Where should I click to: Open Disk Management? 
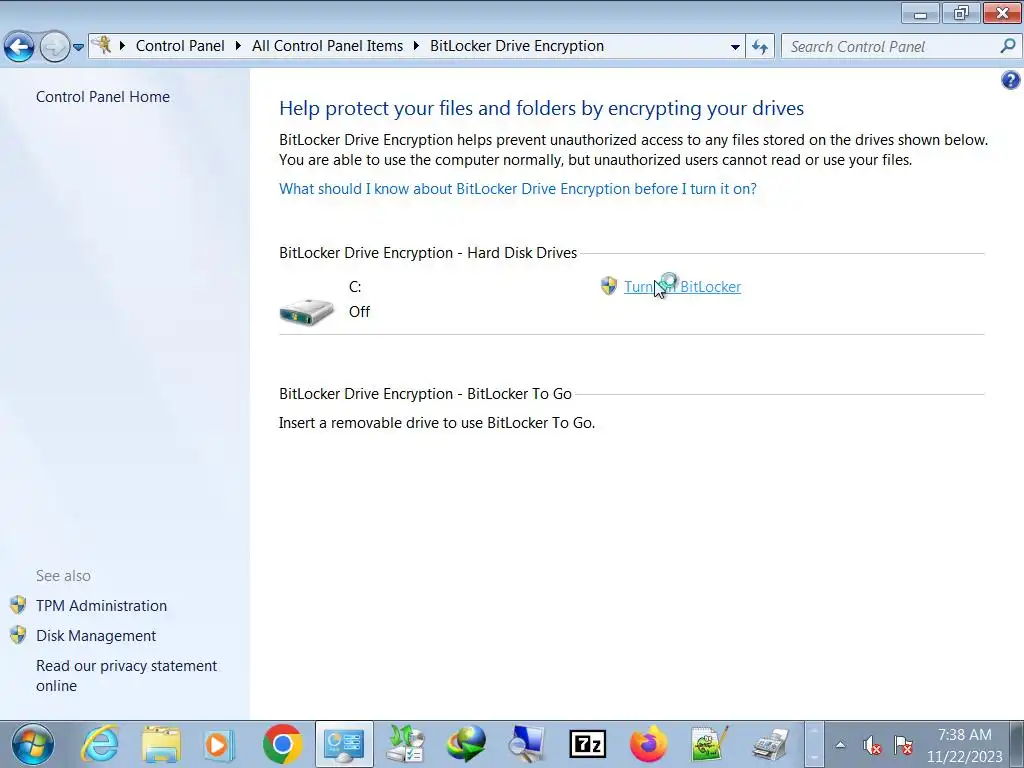96,635
